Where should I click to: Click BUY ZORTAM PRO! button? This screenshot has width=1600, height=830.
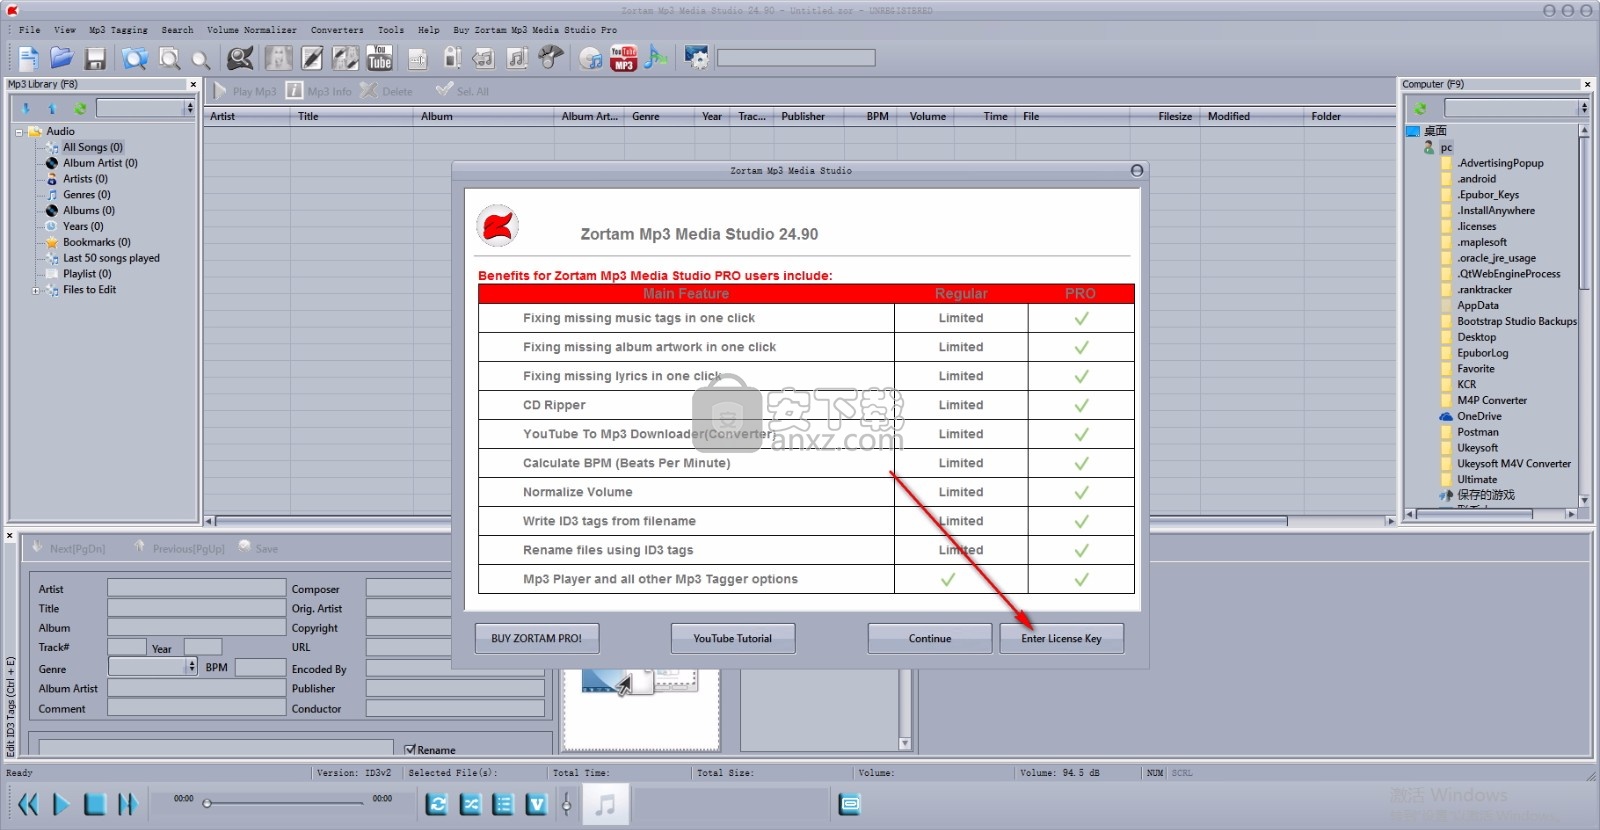pos(537,638)
